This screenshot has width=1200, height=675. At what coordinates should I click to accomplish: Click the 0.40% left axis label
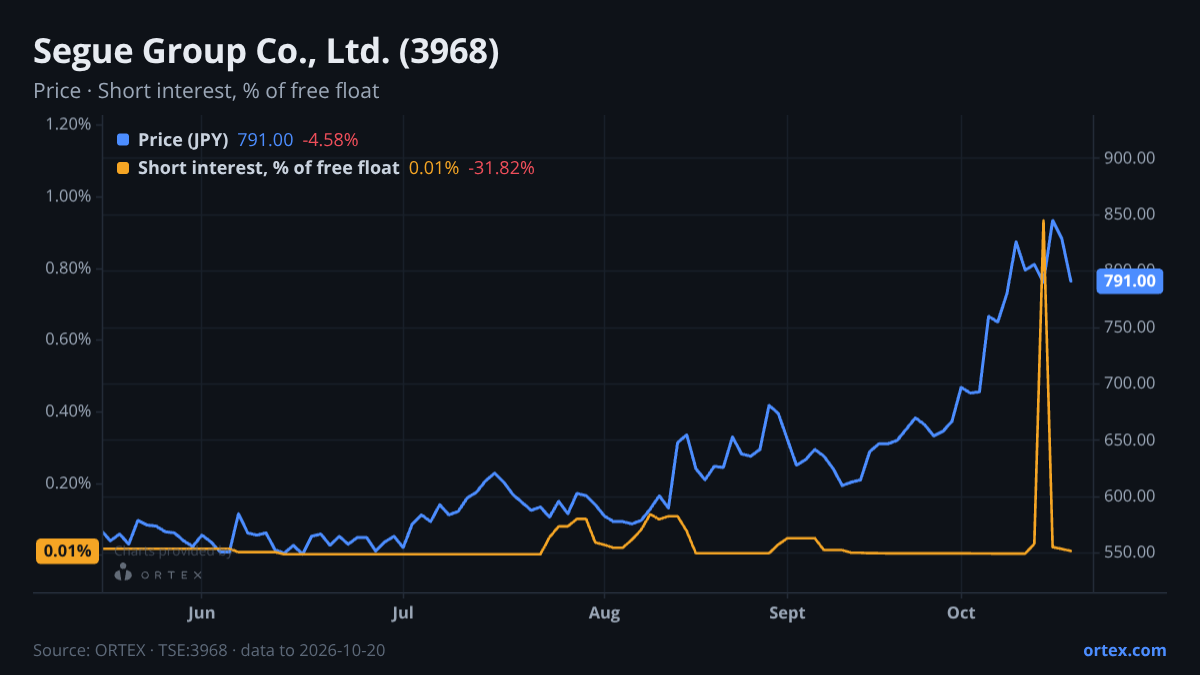pos(68,411)
